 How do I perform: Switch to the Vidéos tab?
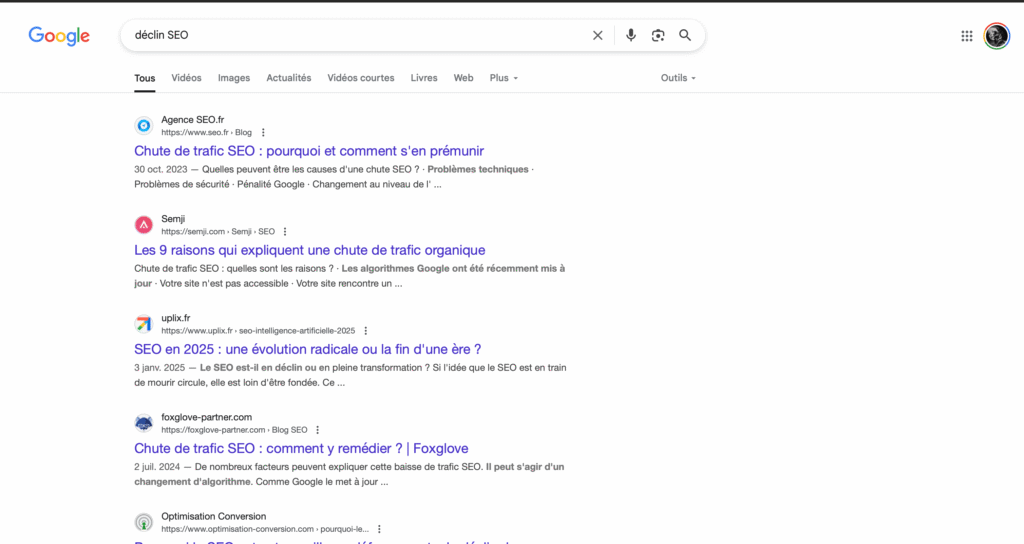click(x=186, y=78)
